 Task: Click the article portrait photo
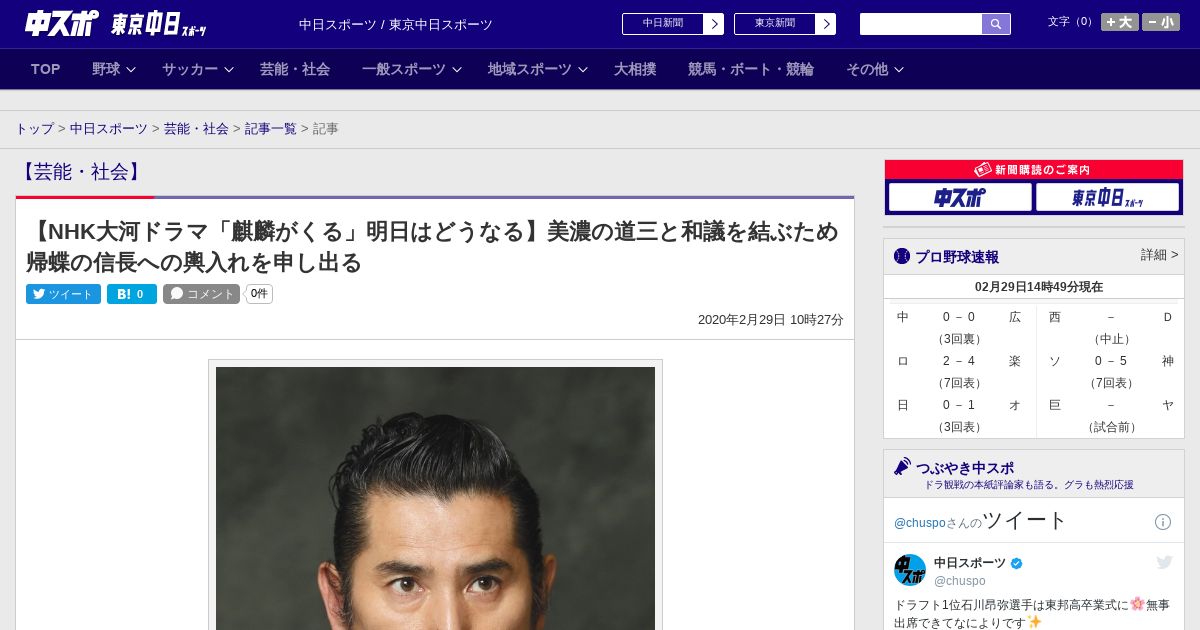click(x=435, y=498)
